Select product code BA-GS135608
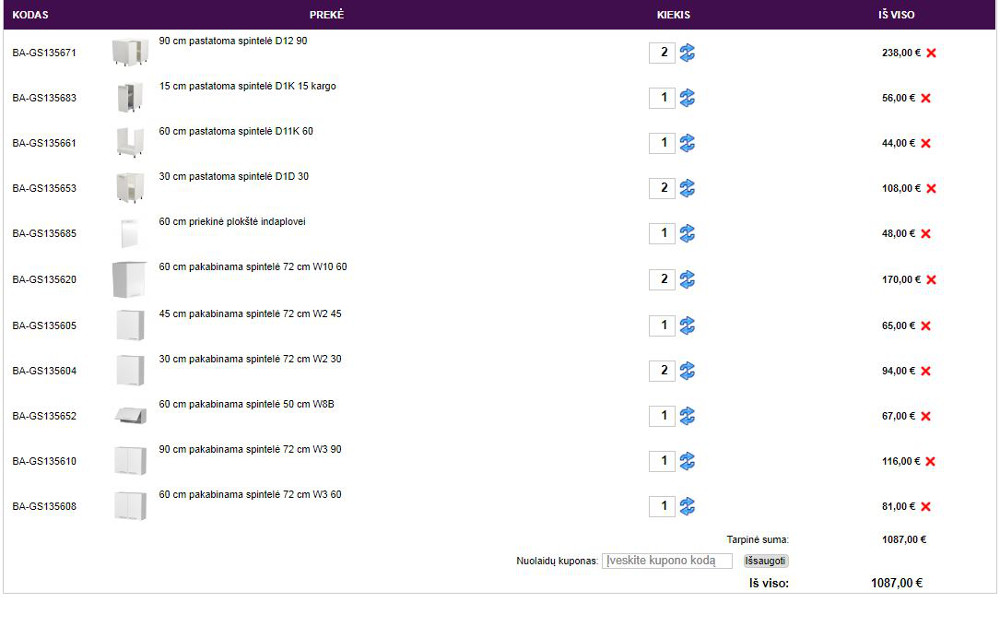The height and width of the screenshot is (620, 1000). point(44,507)
